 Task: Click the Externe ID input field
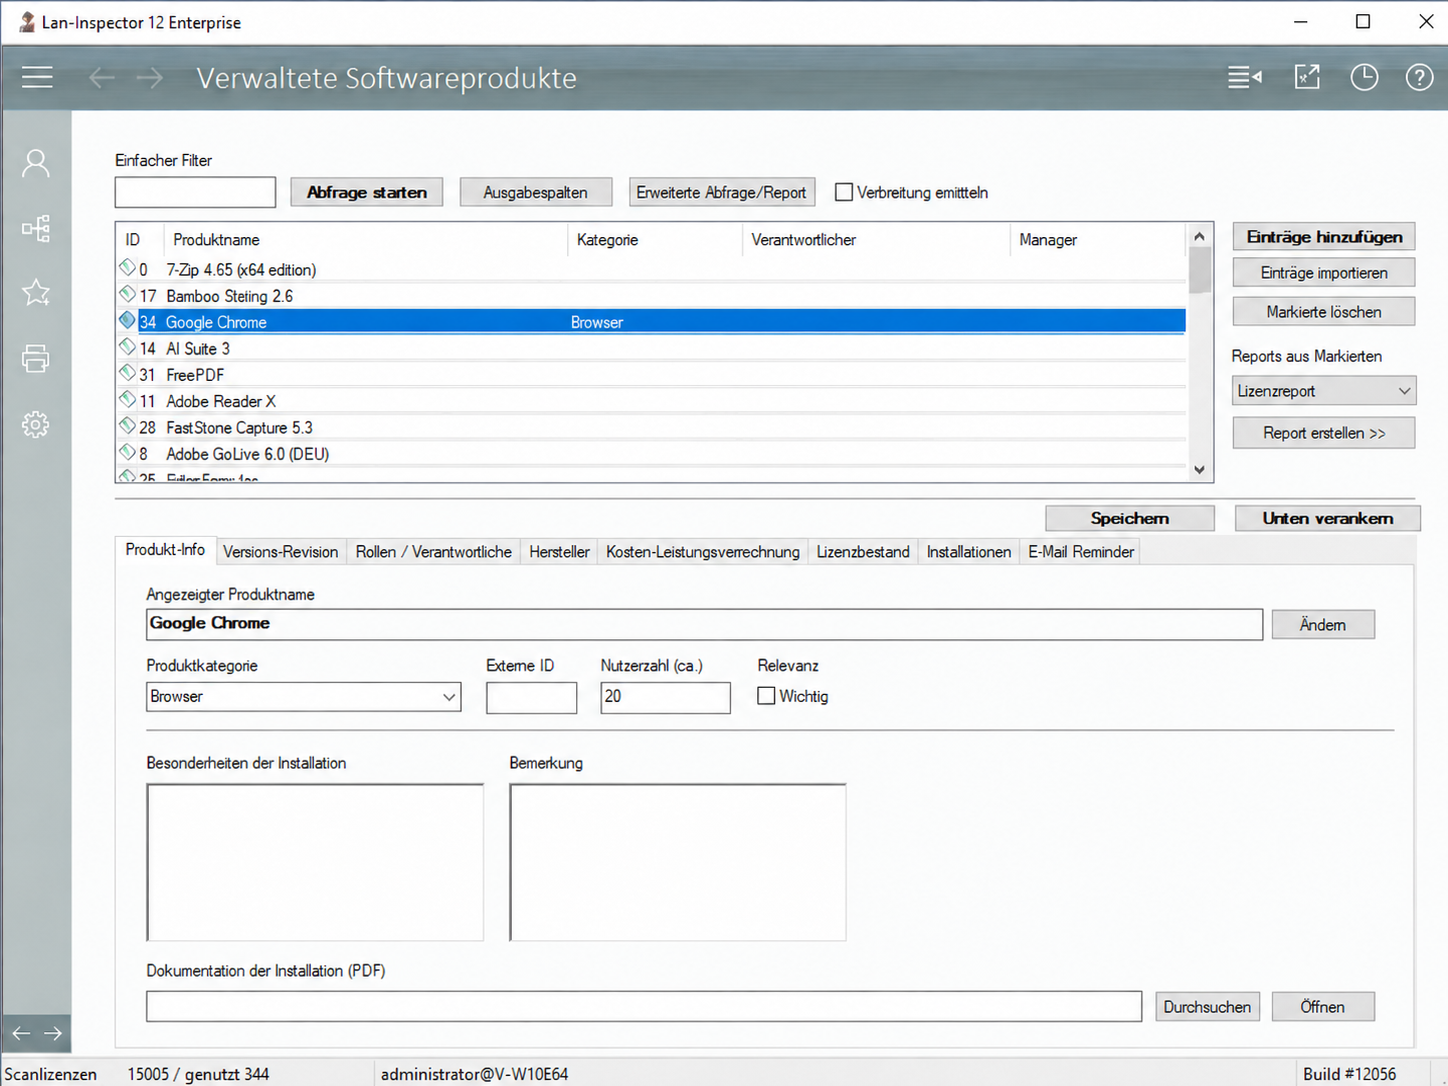pyautogui.click(x=531, y=697)
